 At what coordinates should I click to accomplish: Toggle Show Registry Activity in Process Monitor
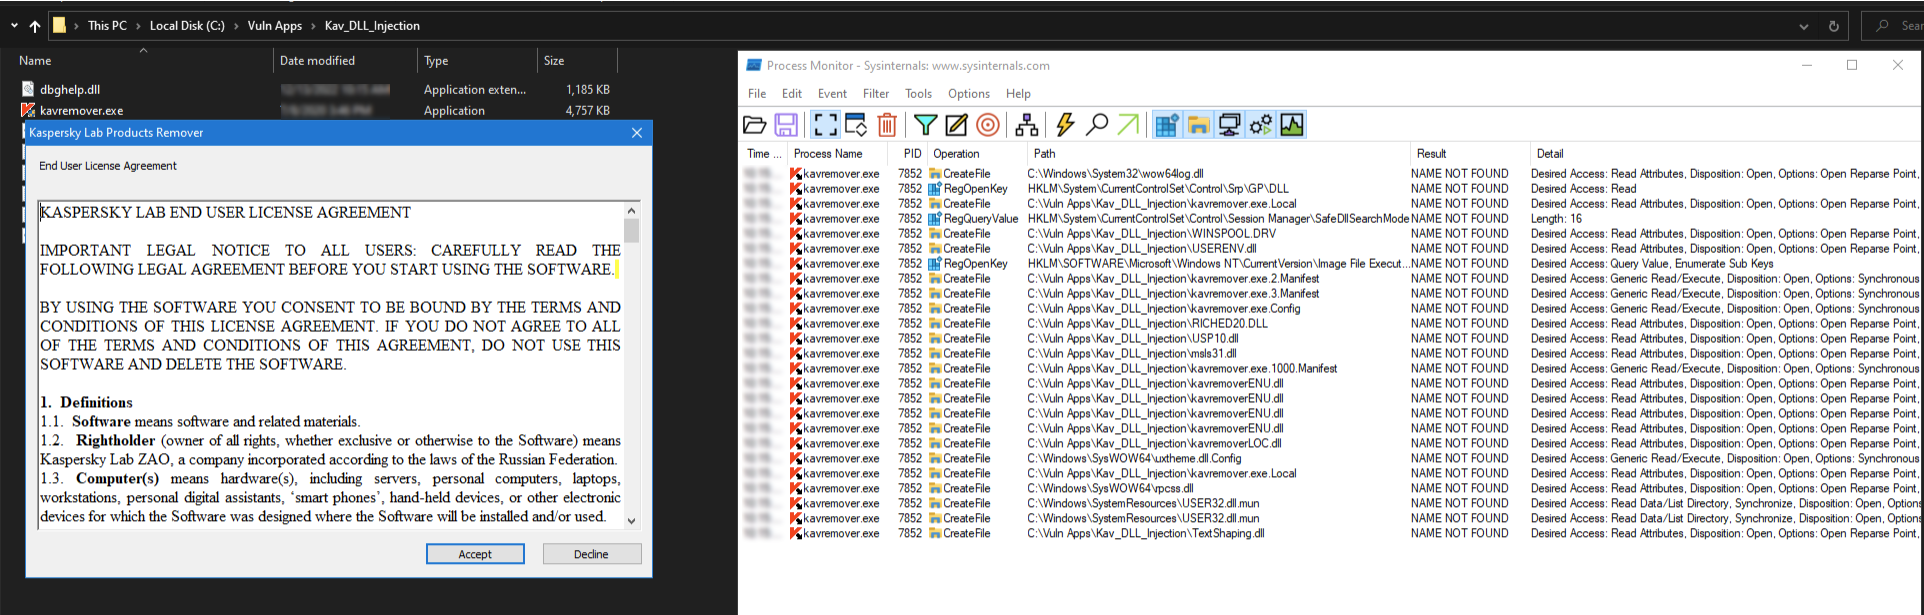click(x=1166, y=125)
